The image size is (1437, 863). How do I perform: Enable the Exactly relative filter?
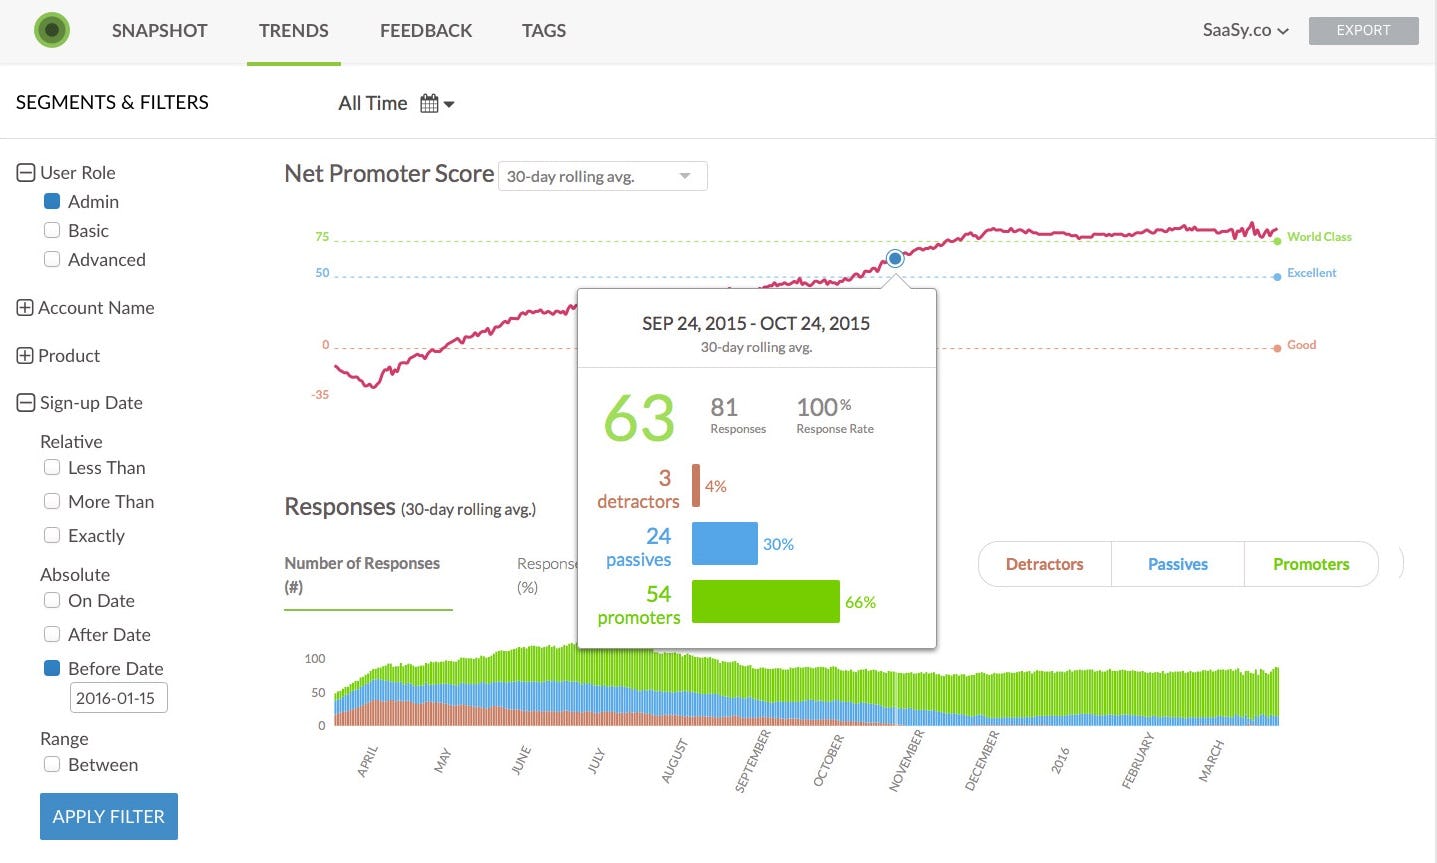click(x=52, y=535)
